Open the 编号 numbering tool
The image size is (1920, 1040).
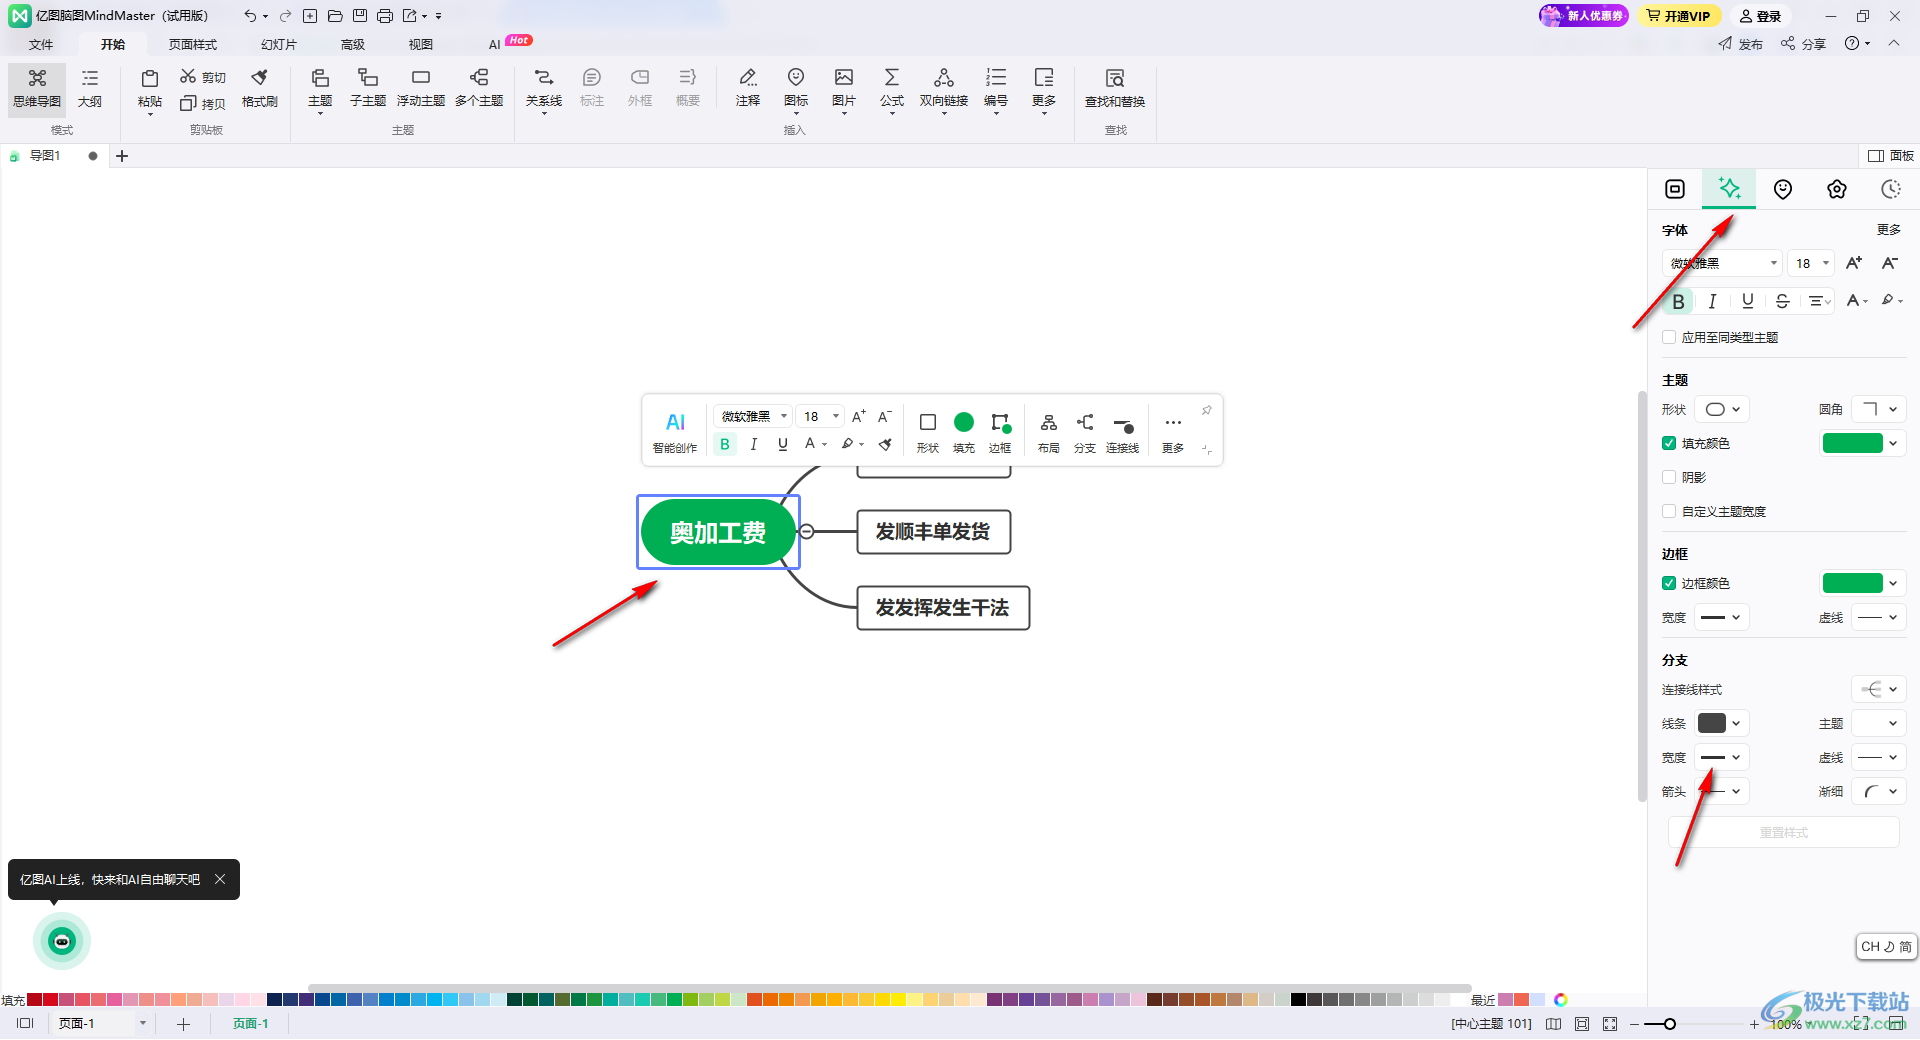996,89
